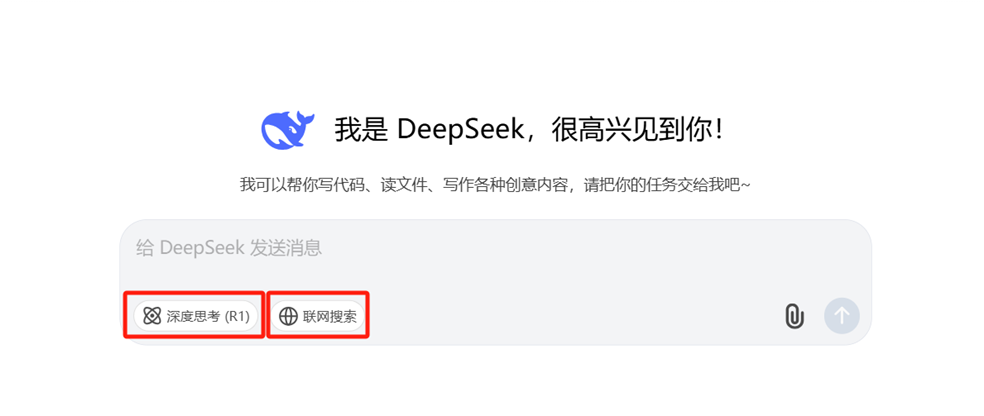Click the word DeepSeek in the greeting heading

point(459,129)
